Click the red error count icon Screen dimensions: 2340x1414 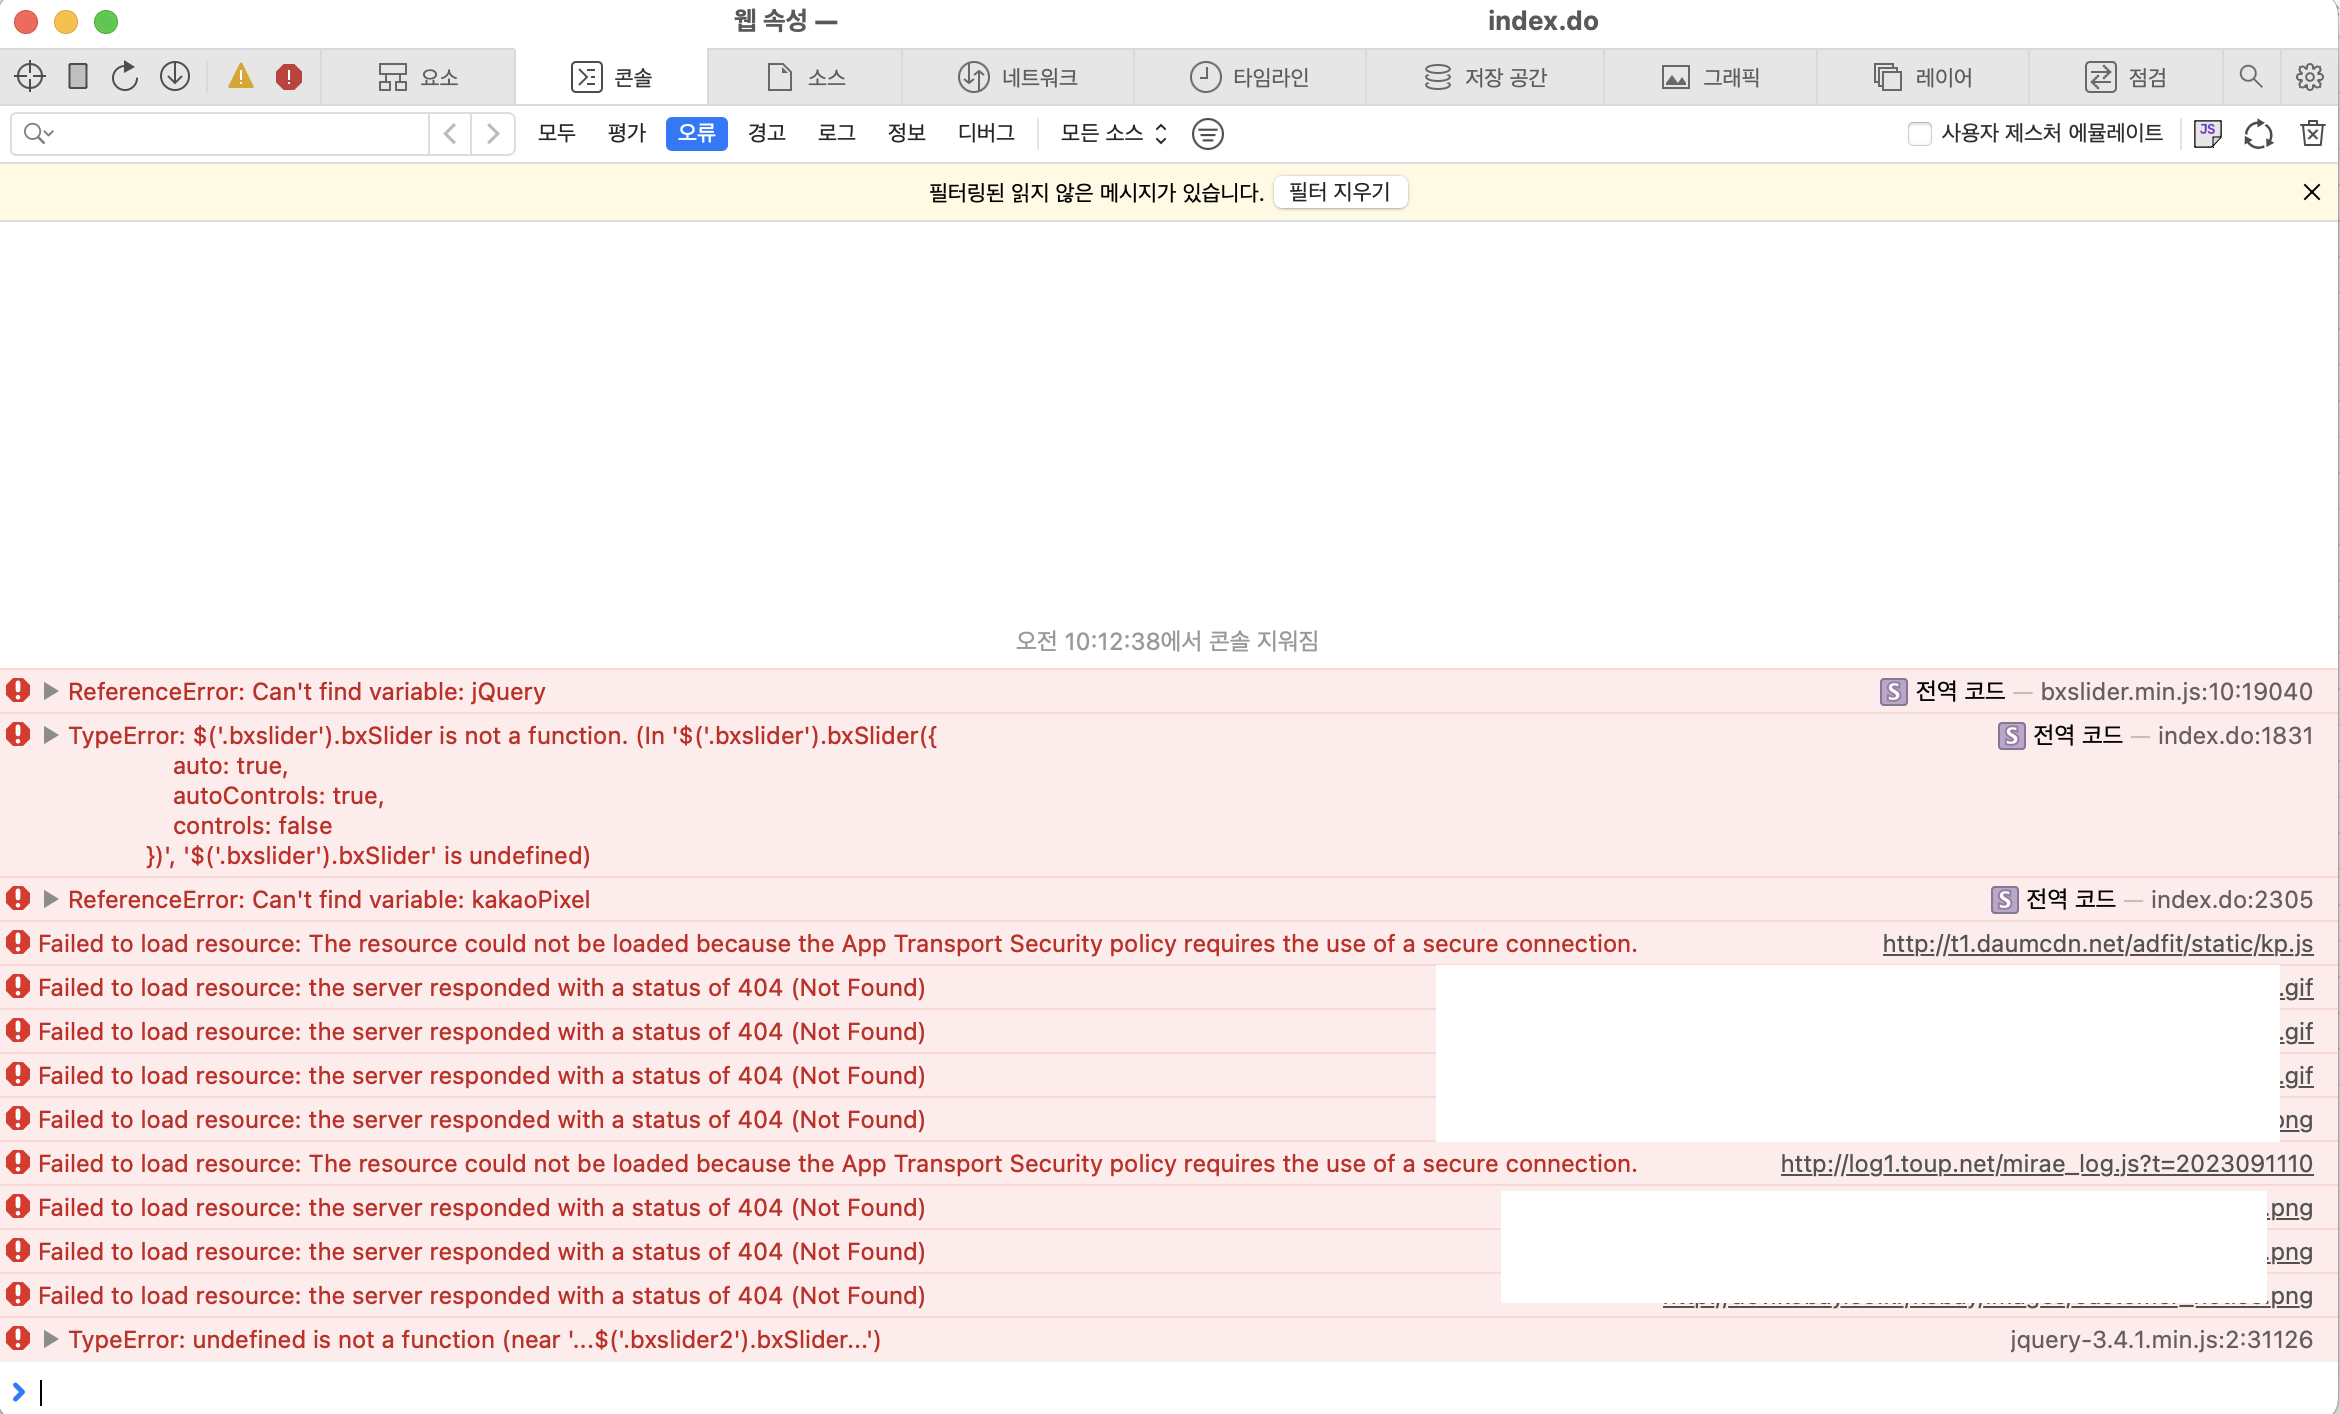coord(289,77)
